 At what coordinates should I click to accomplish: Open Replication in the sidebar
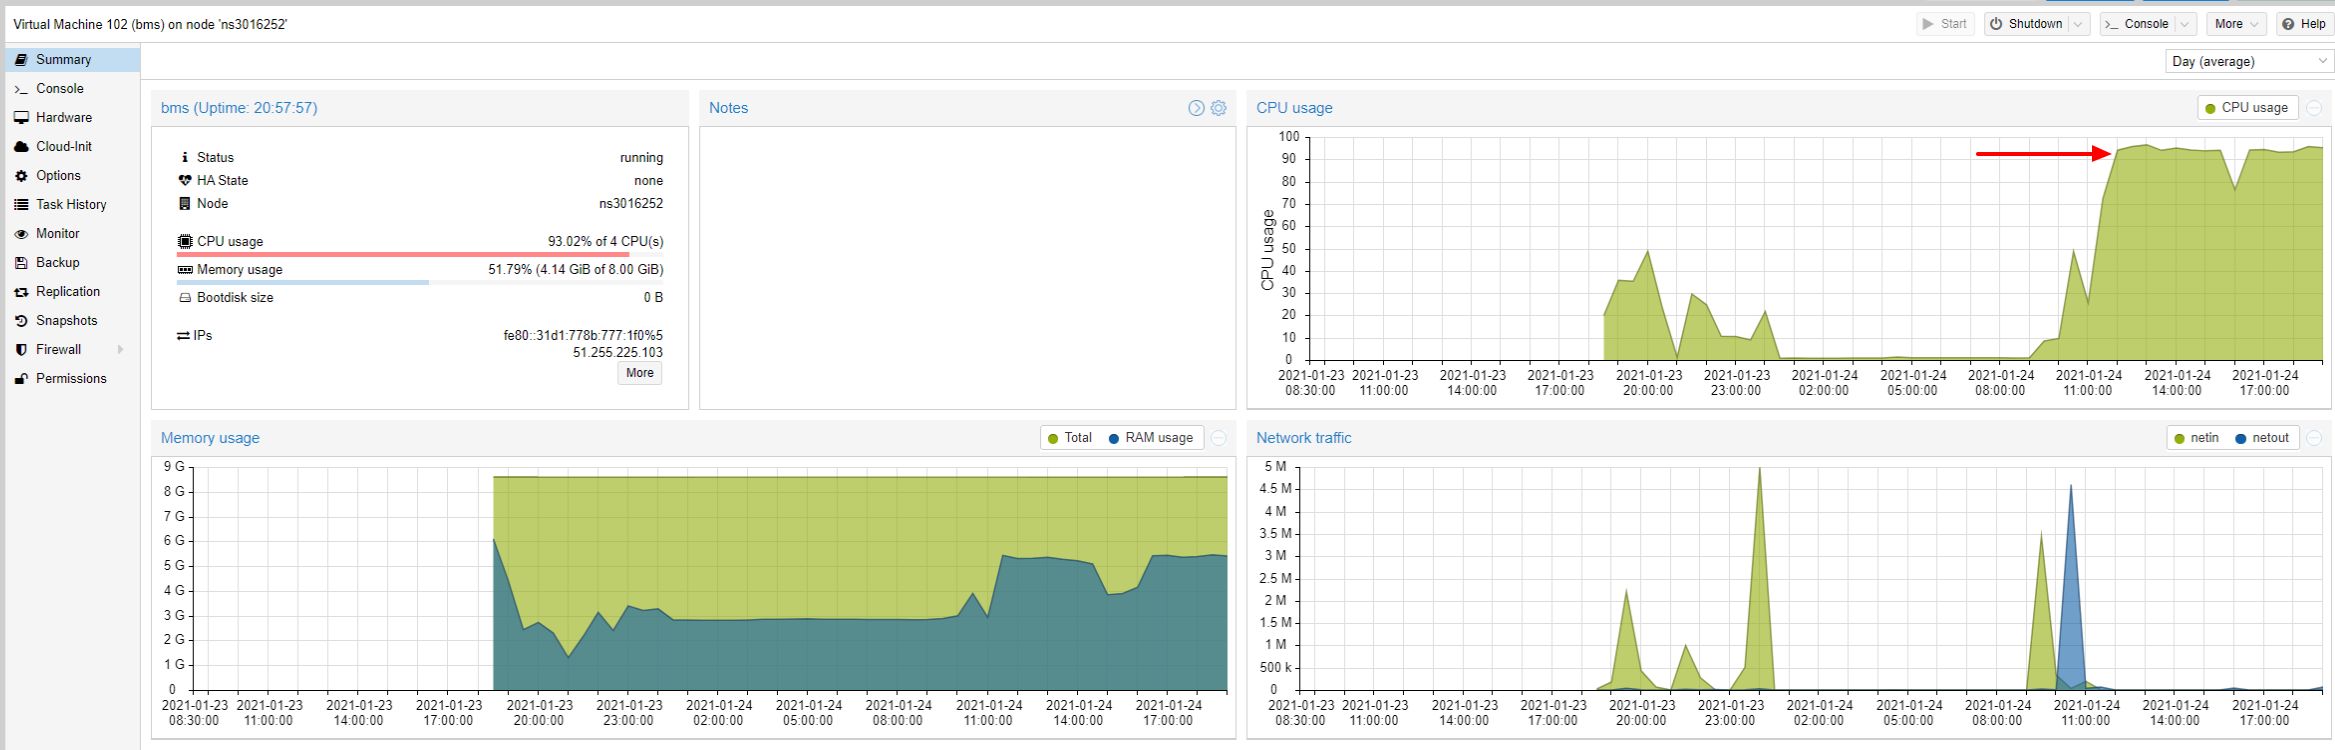[67, 291]
